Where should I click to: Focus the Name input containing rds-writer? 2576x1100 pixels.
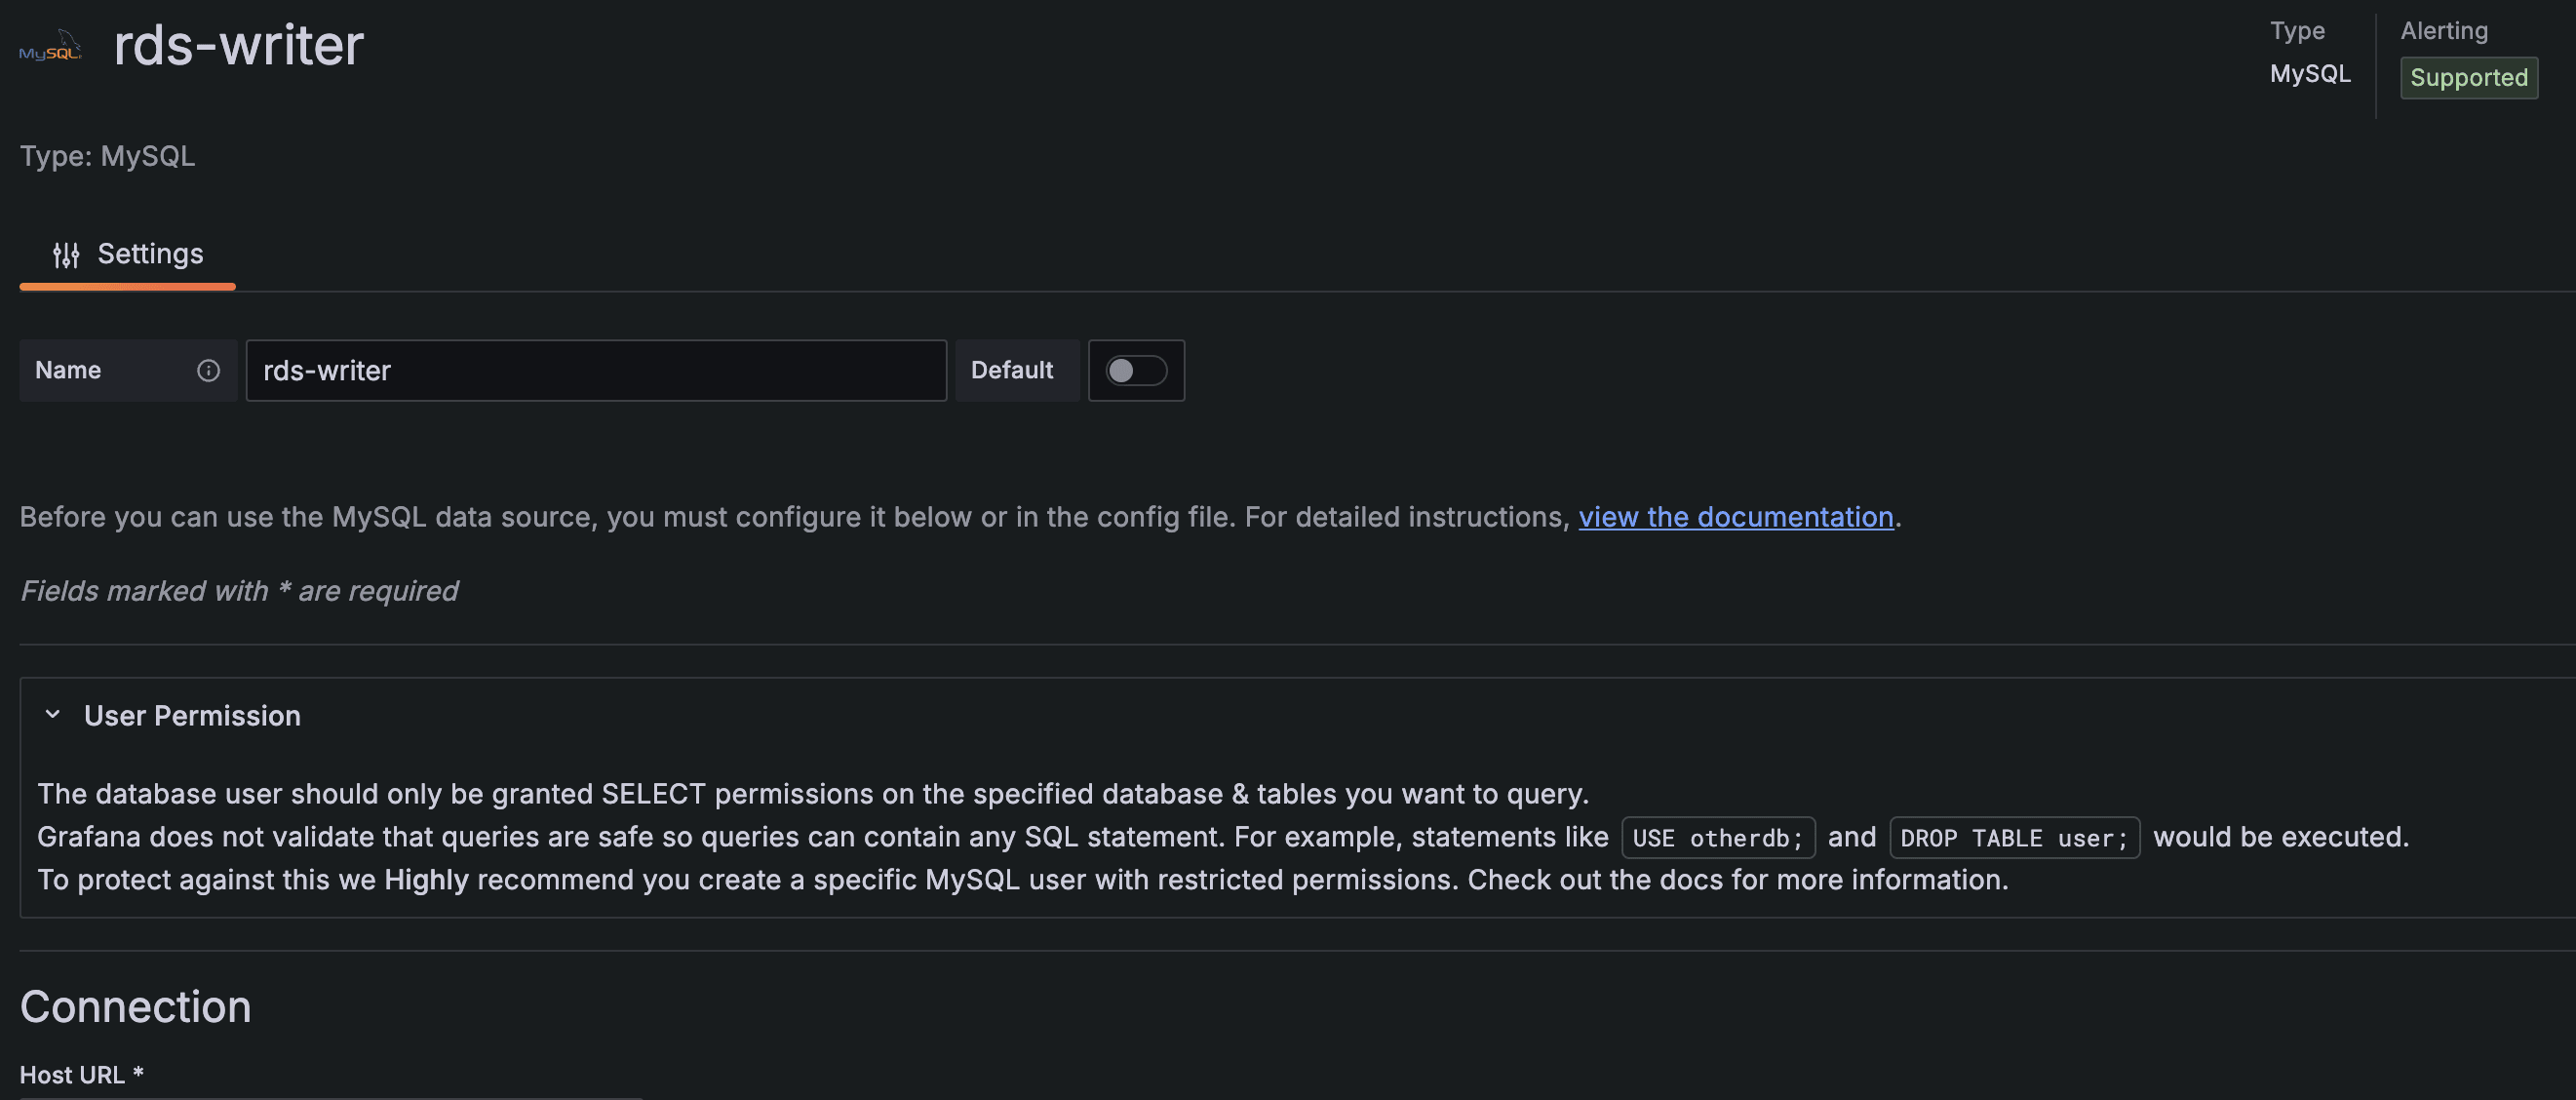(595, 370)
